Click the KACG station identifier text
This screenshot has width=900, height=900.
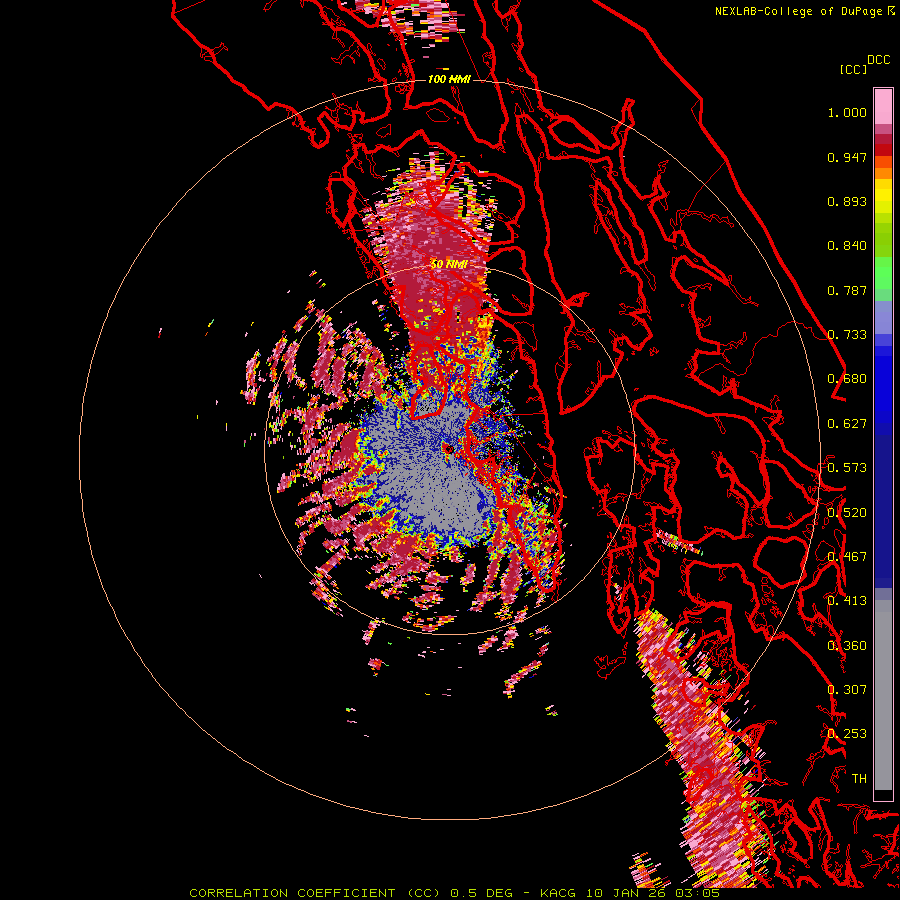557,893
